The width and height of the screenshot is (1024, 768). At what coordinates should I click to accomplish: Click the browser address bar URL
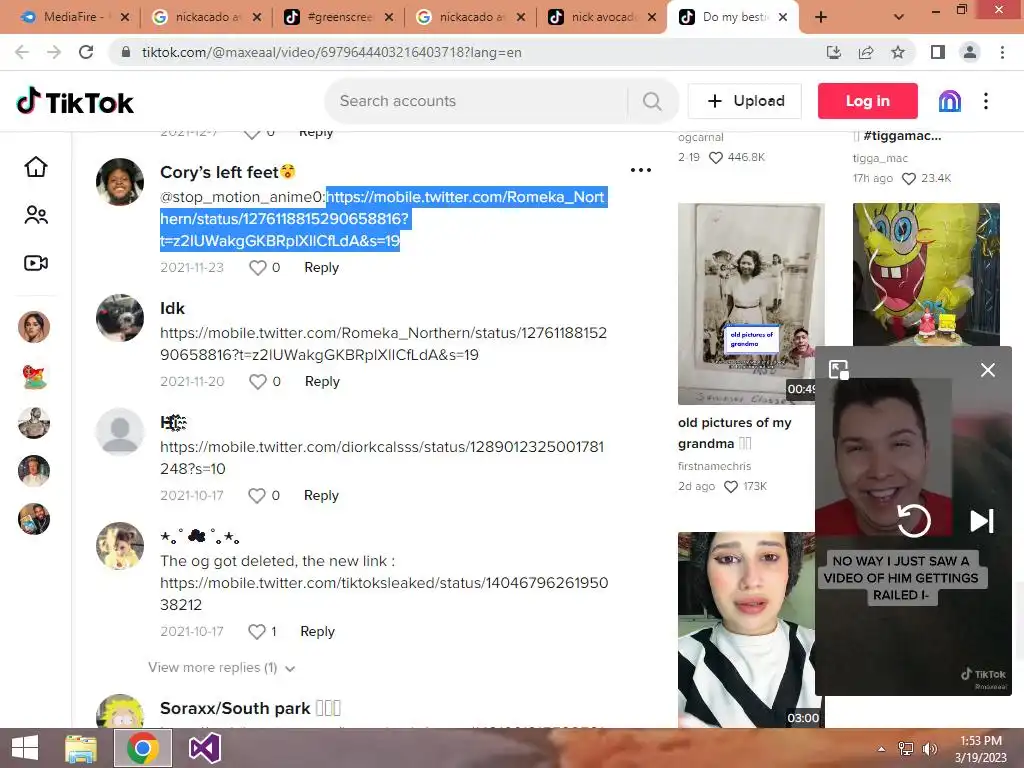pyautogui.click(x=331, y=52)
